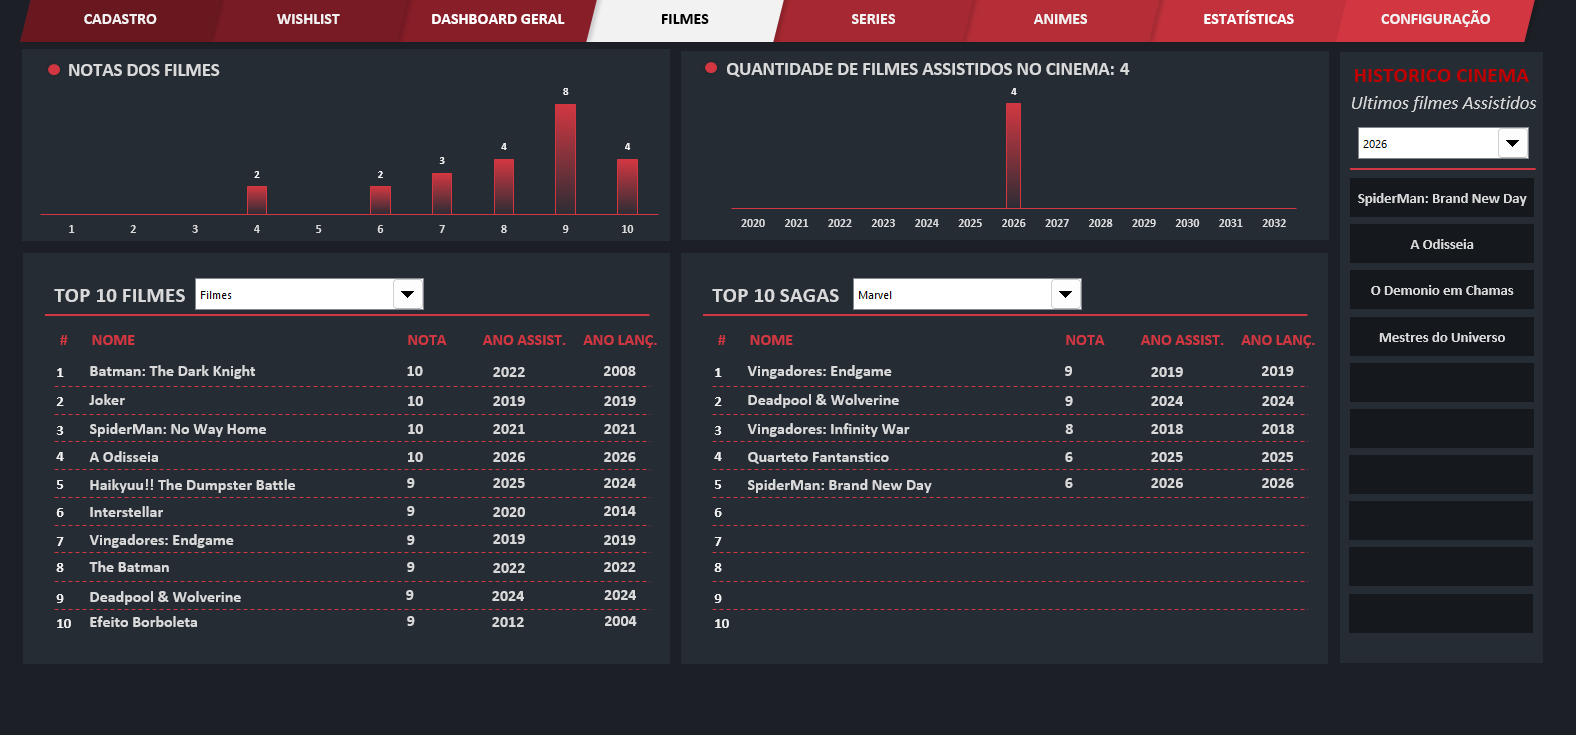Open the Series tab
1576x735 pixels.
(873, 19)
